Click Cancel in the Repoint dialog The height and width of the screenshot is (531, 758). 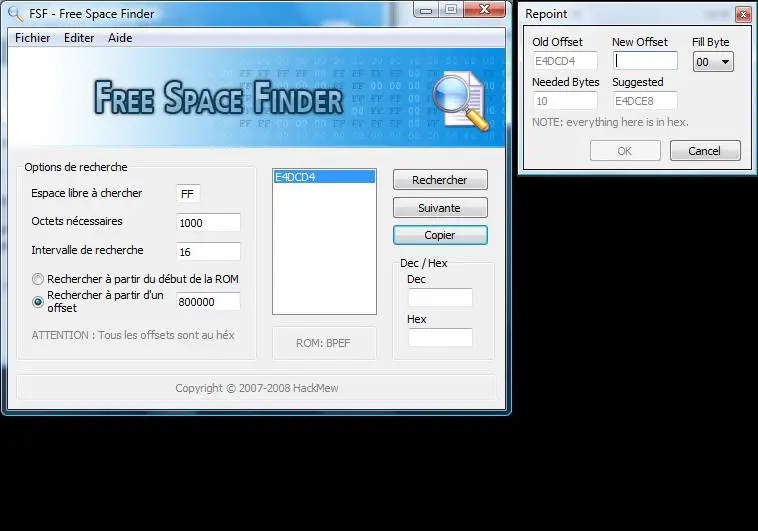705,151
